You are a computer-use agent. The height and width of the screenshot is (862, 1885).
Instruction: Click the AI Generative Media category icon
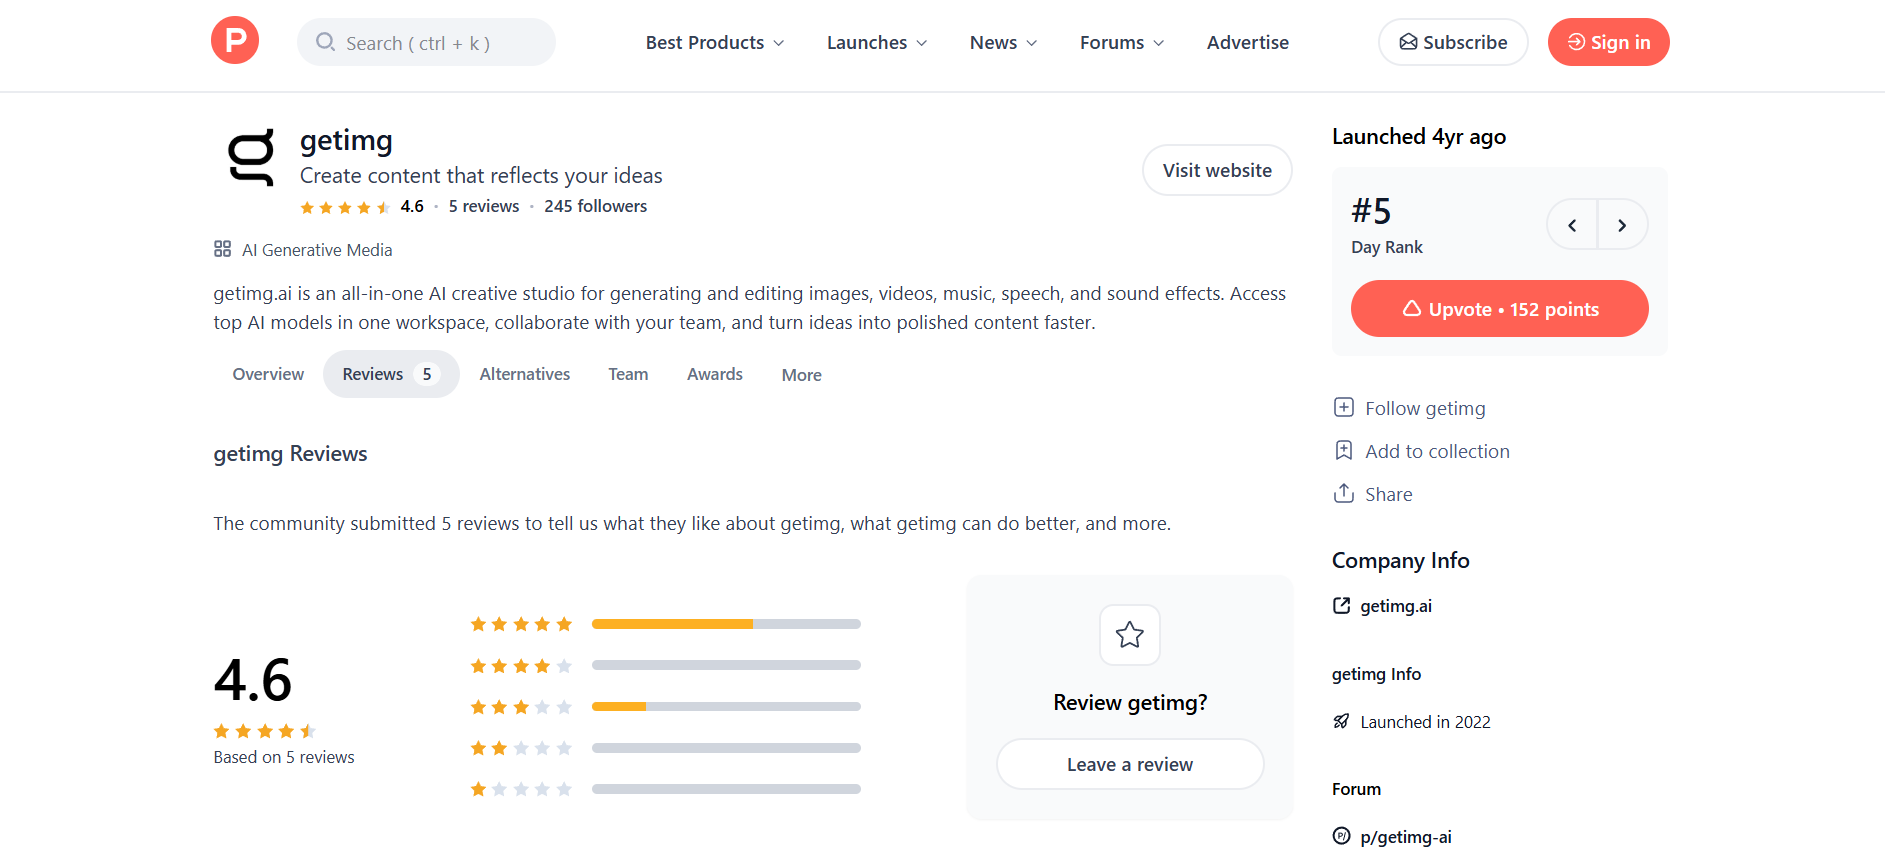pyautogui.click(x=222, y=249)
